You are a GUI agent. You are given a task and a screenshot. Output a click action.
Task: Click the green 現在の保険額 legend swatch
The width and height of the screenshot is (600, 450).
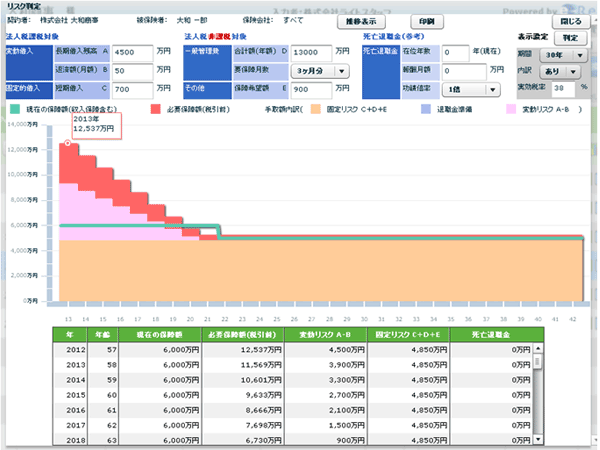coord(15,109)
